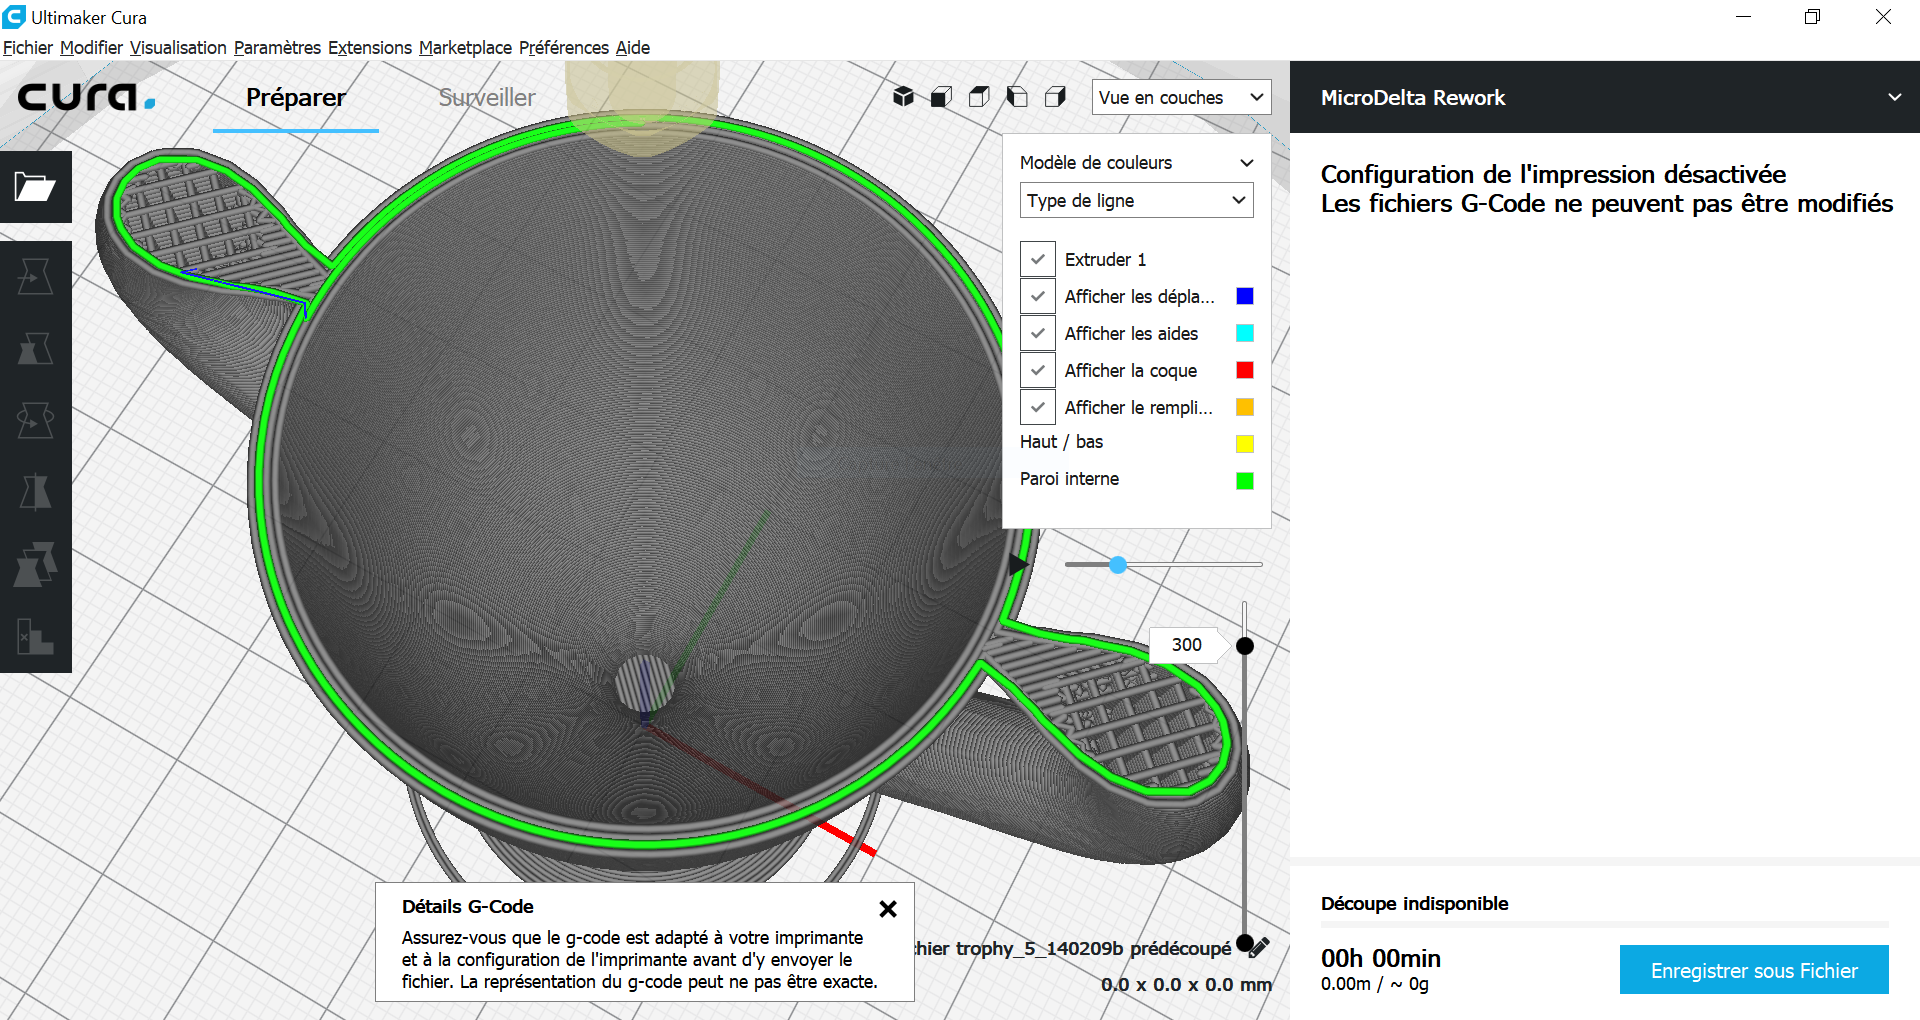Open the Modifier menu

coord(91,47)
